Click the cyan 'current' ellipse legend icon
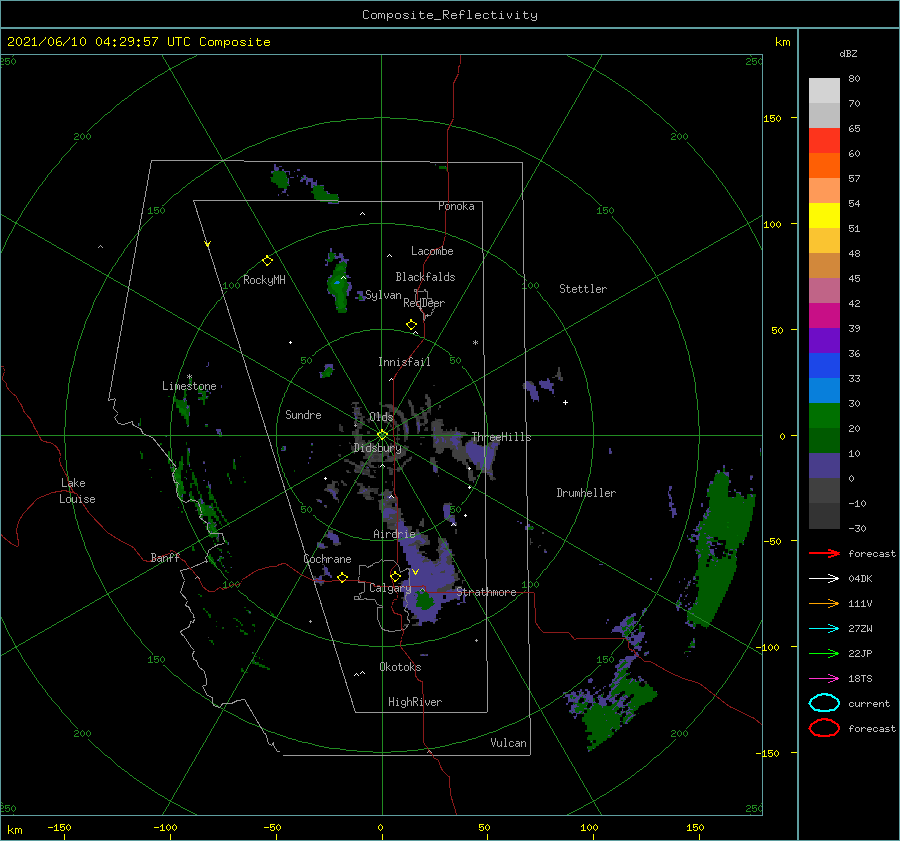 click(824, 703)
